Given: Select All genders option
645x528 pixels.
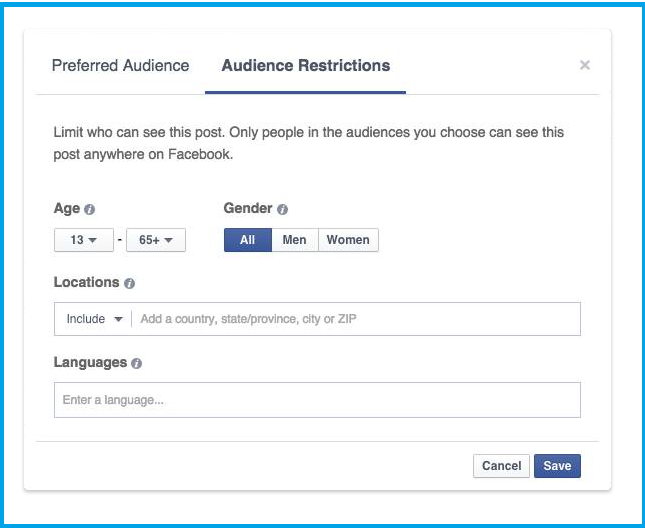Looking at the screenshot, I should (x=247, y=240).
